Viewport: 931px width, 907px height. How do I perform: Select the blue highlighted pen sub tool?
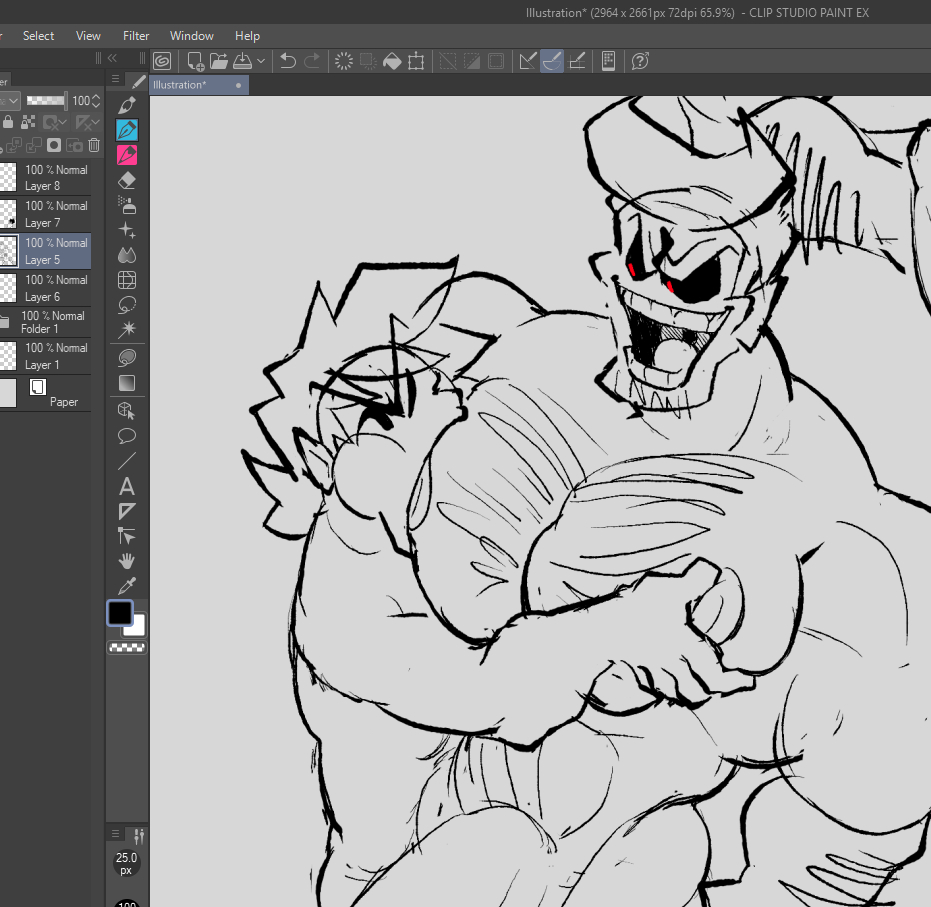[x=127, y=130]
